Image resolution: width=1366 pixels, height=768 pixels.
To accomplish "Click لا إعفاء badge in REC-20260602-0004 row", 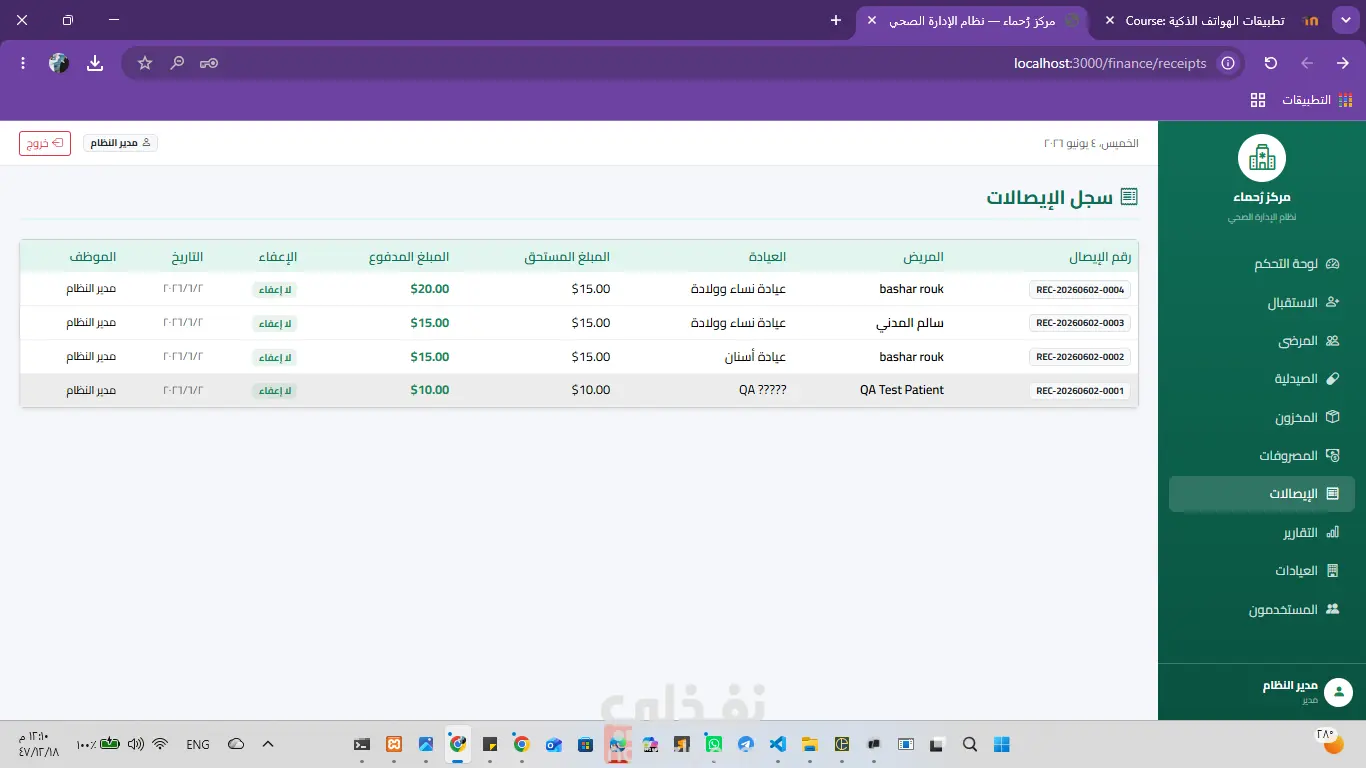I will point(274,290).
